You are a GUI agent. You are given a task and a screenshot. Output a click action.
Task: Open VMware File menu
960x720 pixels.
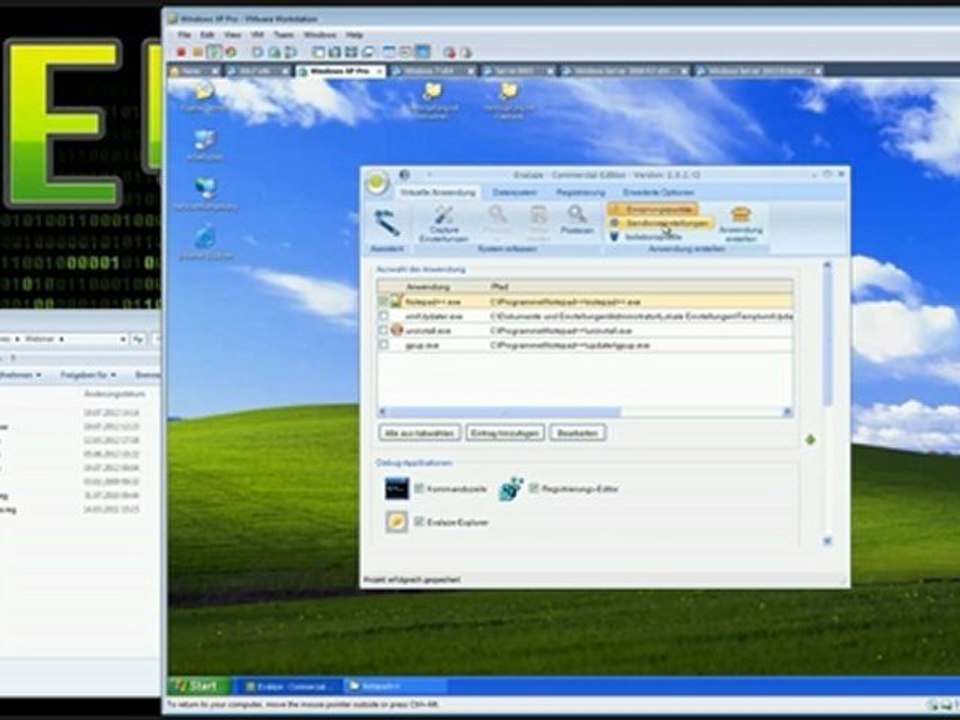click(184, 35)
